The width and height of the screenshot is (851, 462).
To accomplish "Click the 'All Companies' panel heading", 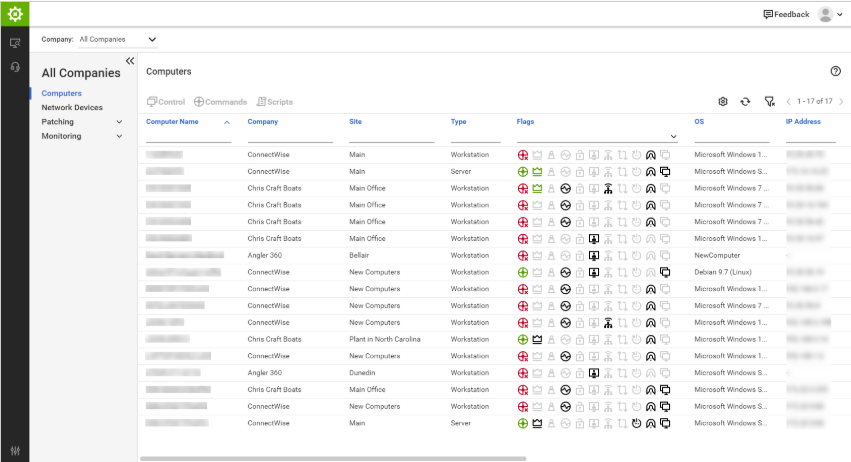I will pos(81,73).
